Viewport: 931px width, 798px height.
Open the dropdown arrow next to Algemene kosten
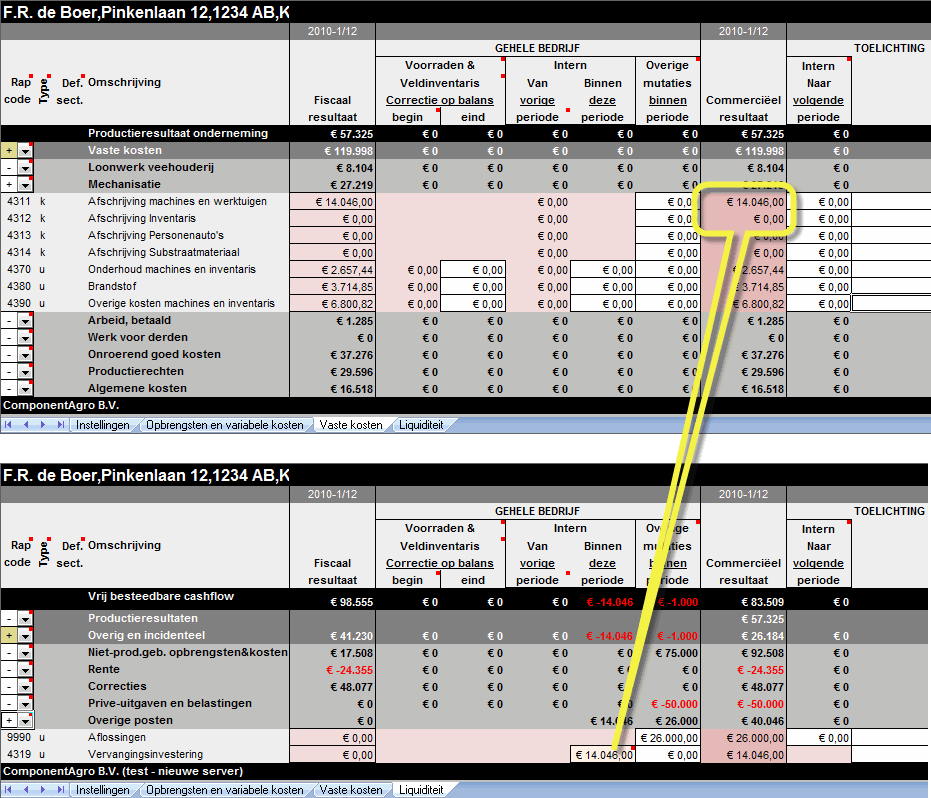coord(26,388)
